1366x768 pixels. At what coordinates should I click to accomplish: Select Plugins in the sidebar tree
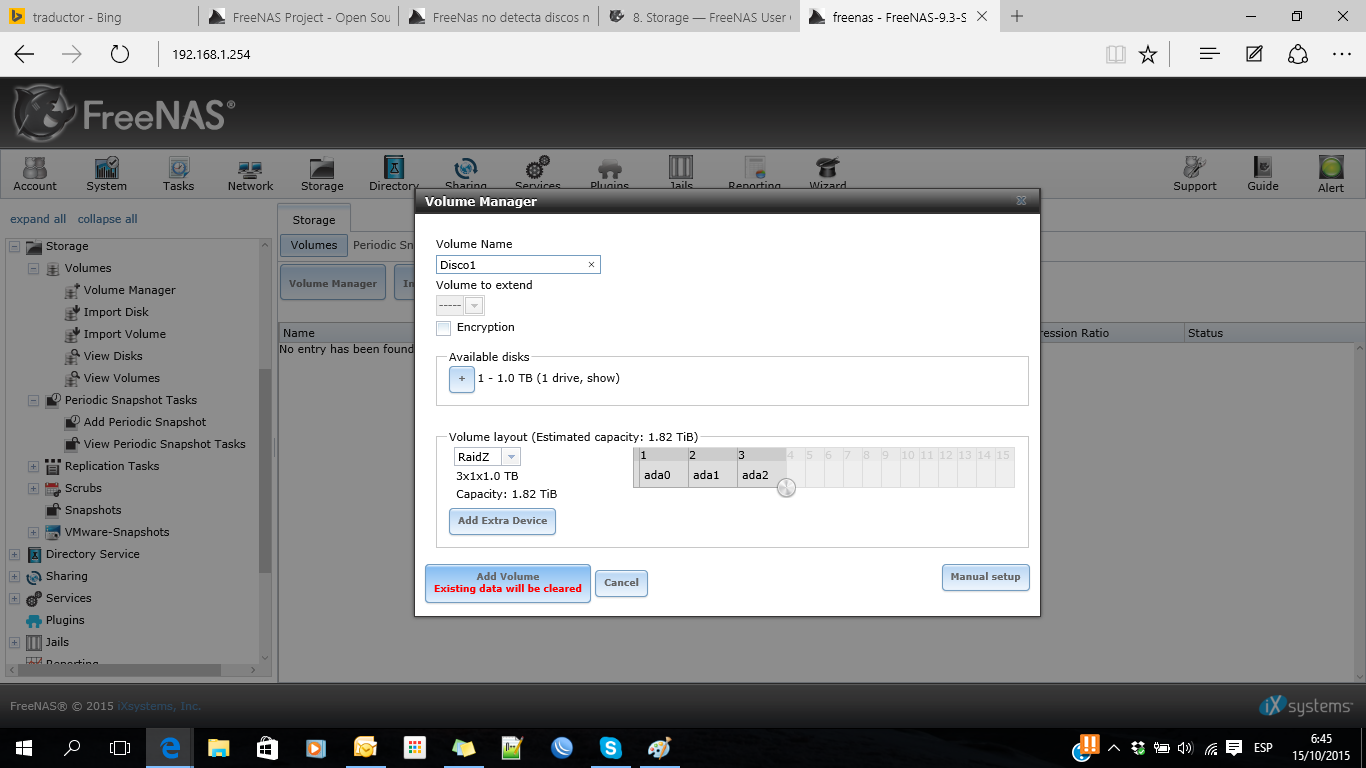[65, 620]
